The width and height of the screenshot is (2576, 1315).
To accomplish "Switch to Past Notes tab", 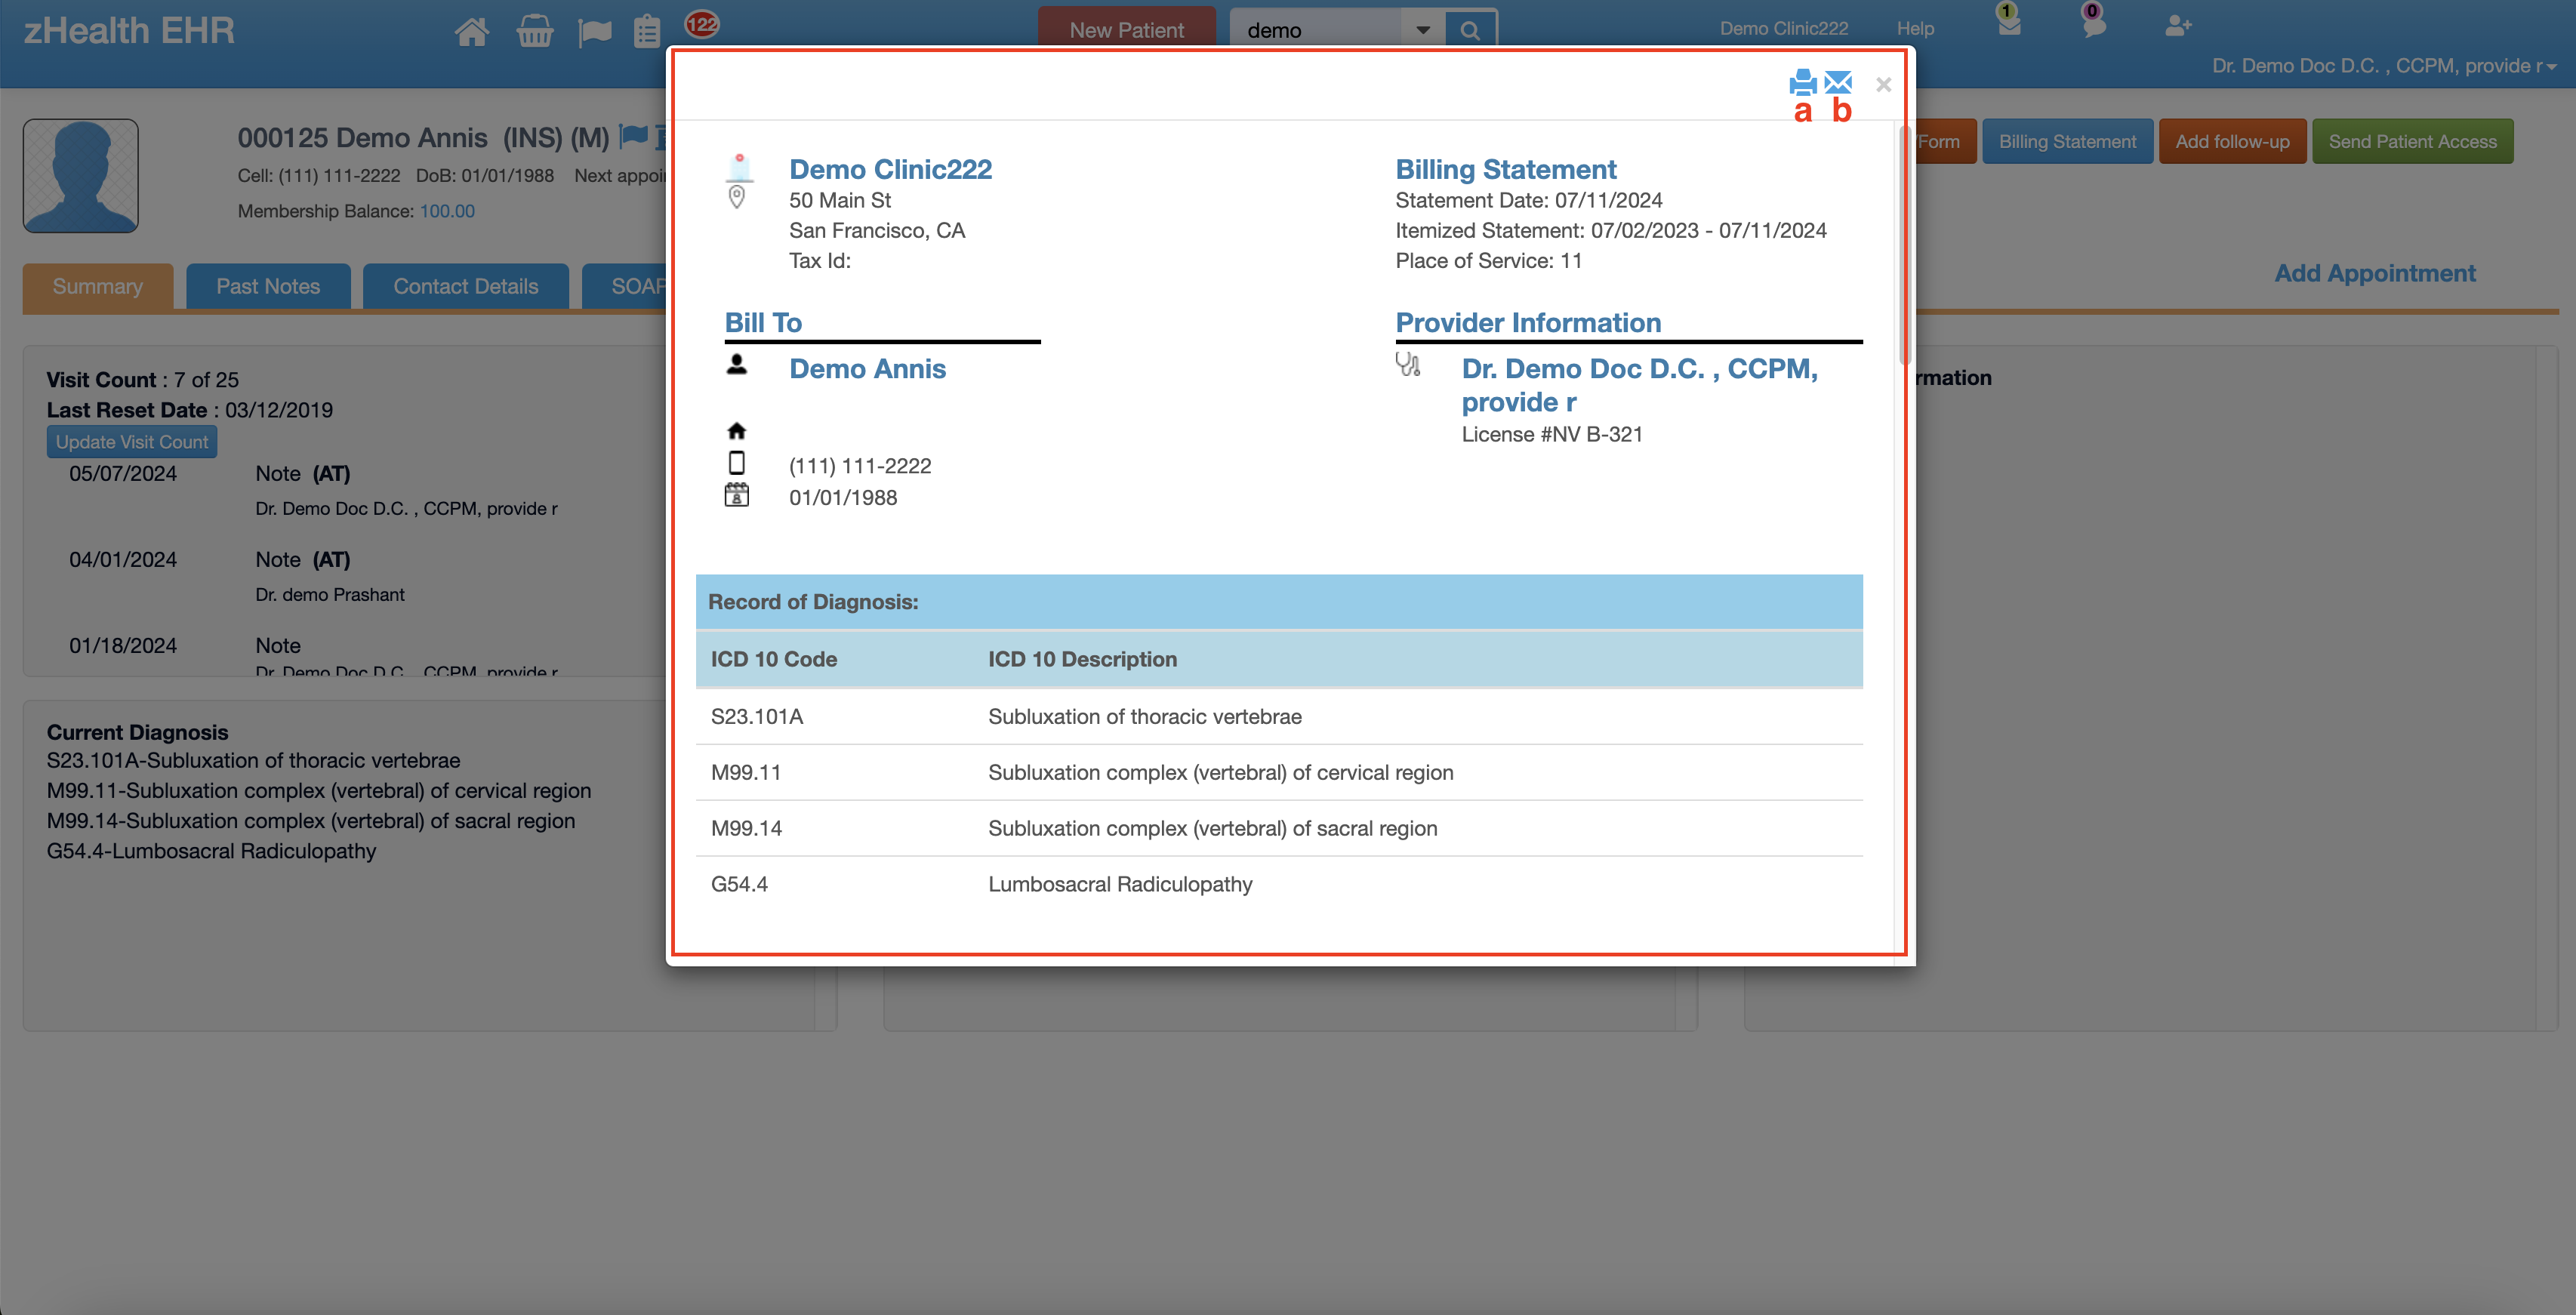I will tap(268, 286).
